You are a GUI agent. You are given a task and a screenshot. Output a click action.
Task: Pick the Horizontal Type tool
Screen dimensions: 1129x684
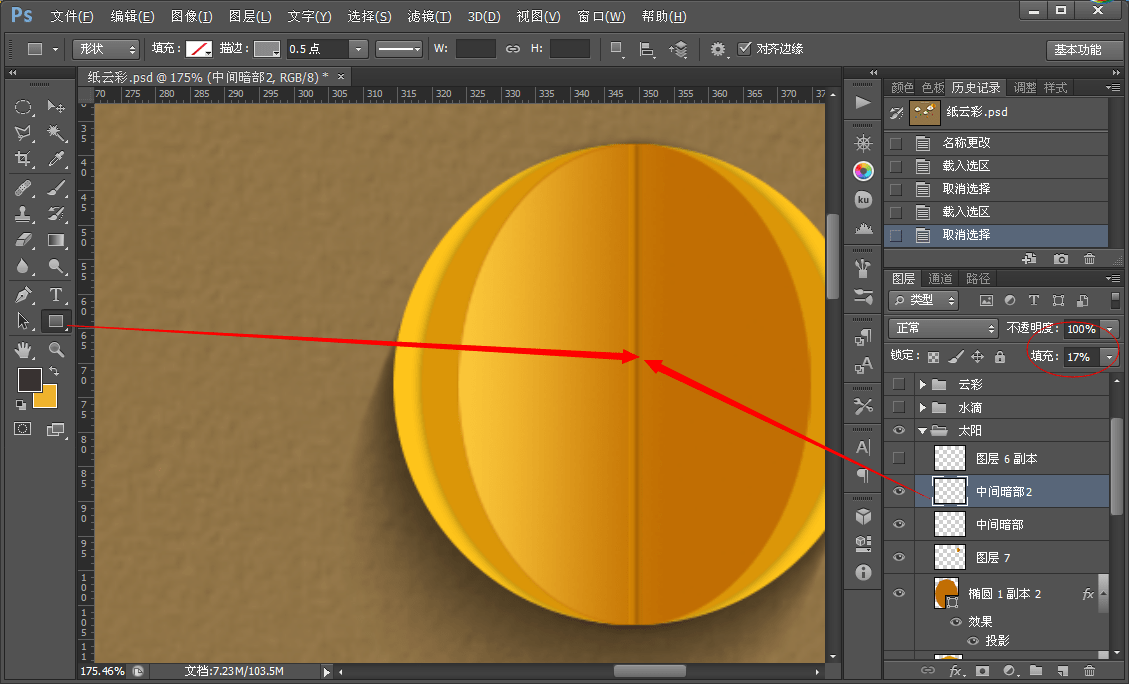(x=56, y=294)
